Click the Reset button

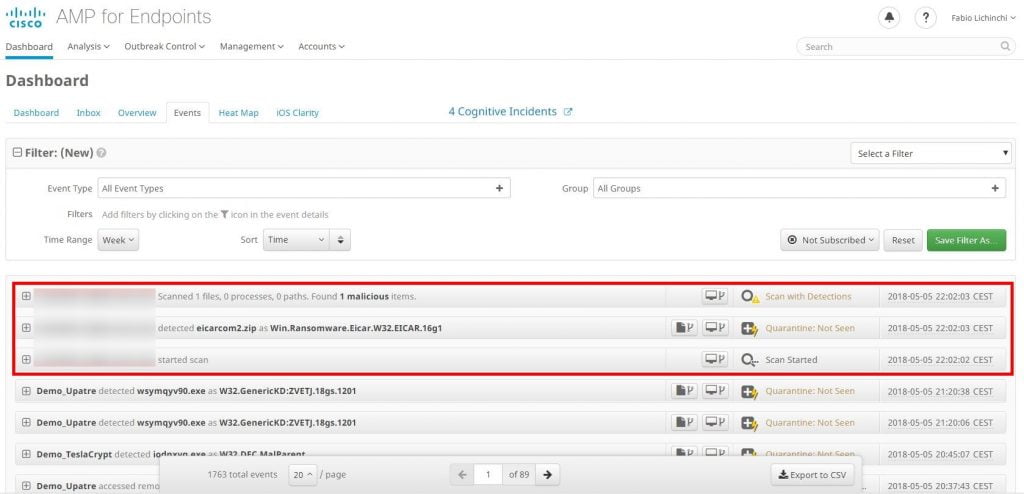[x=903, y=240]
